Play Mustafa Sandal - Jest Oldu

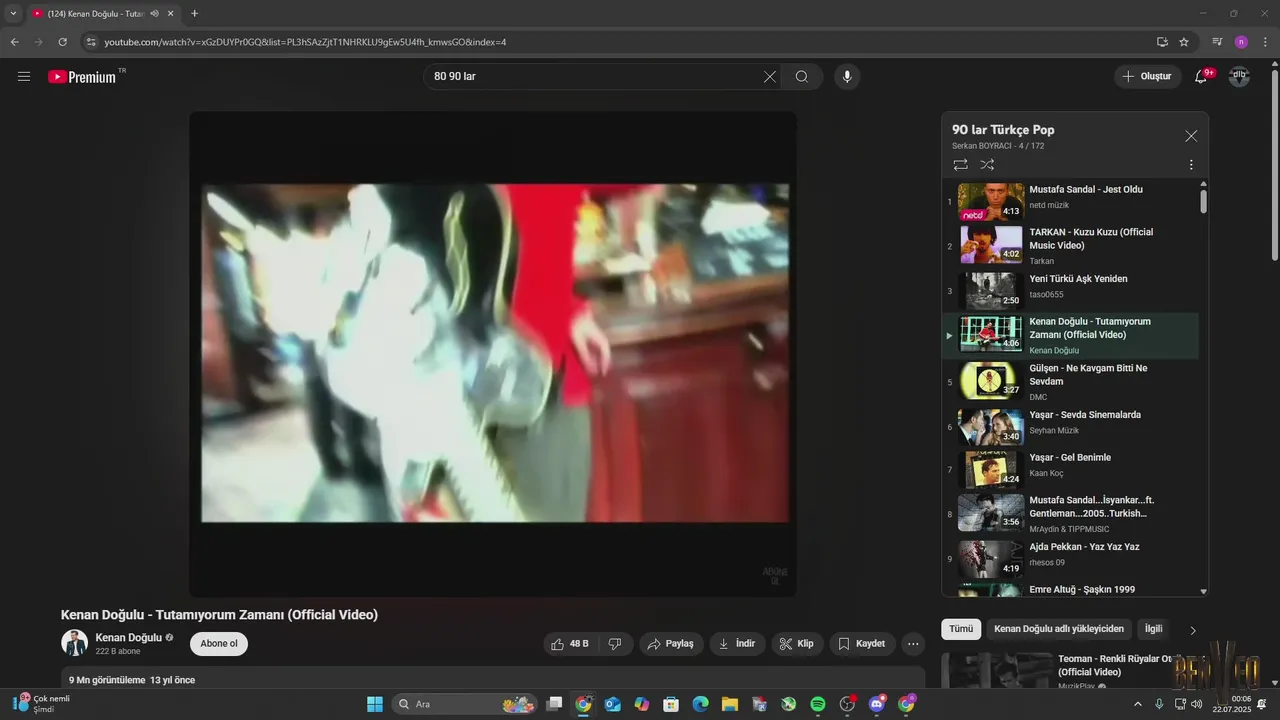1070,200
